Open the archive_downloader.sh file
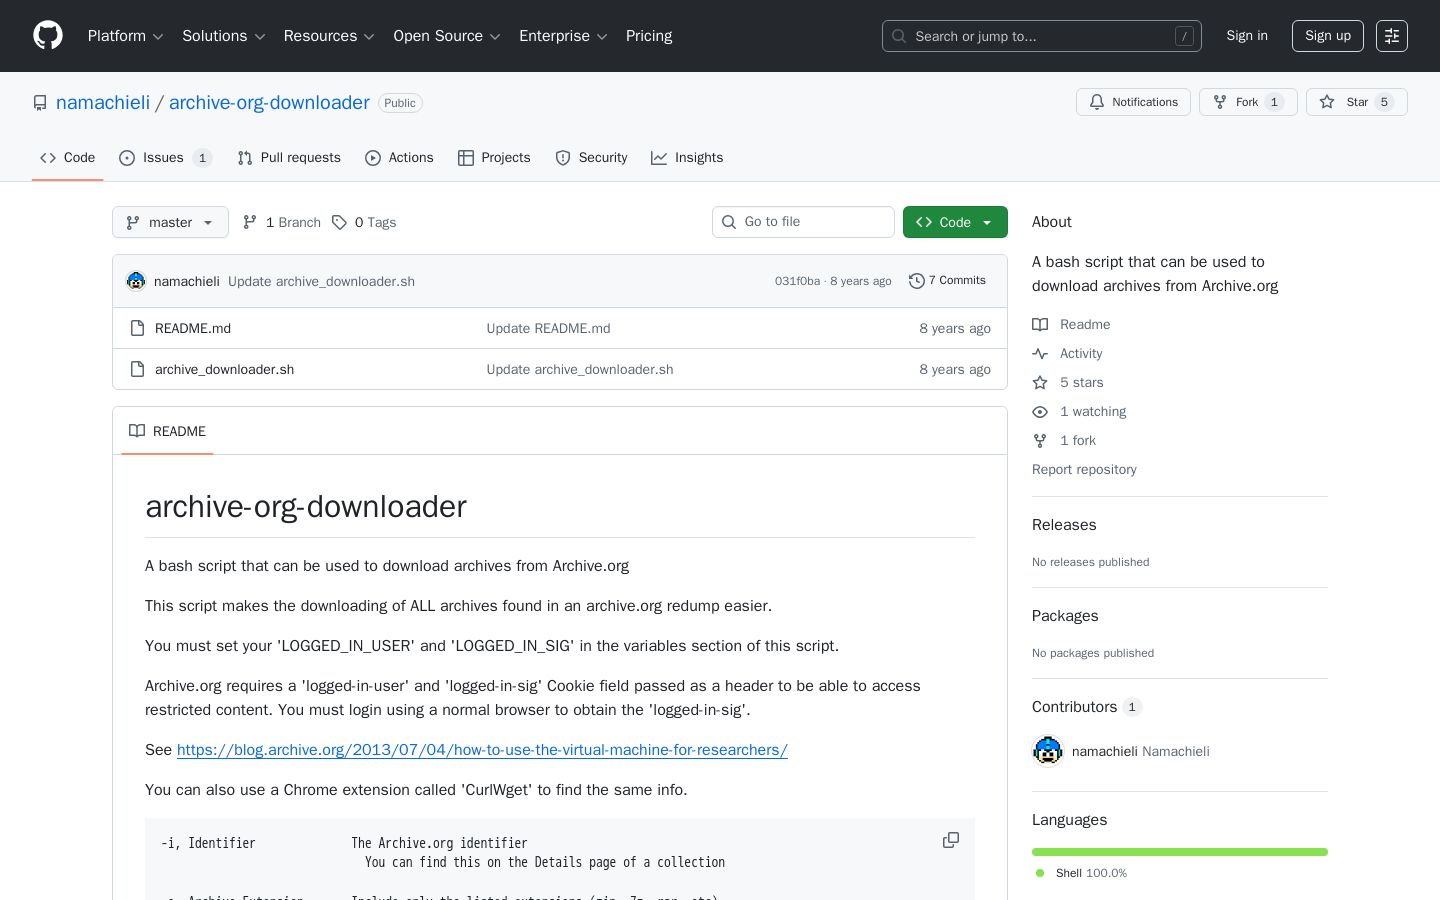The image size is (1440, 900). tap(224, 369)
